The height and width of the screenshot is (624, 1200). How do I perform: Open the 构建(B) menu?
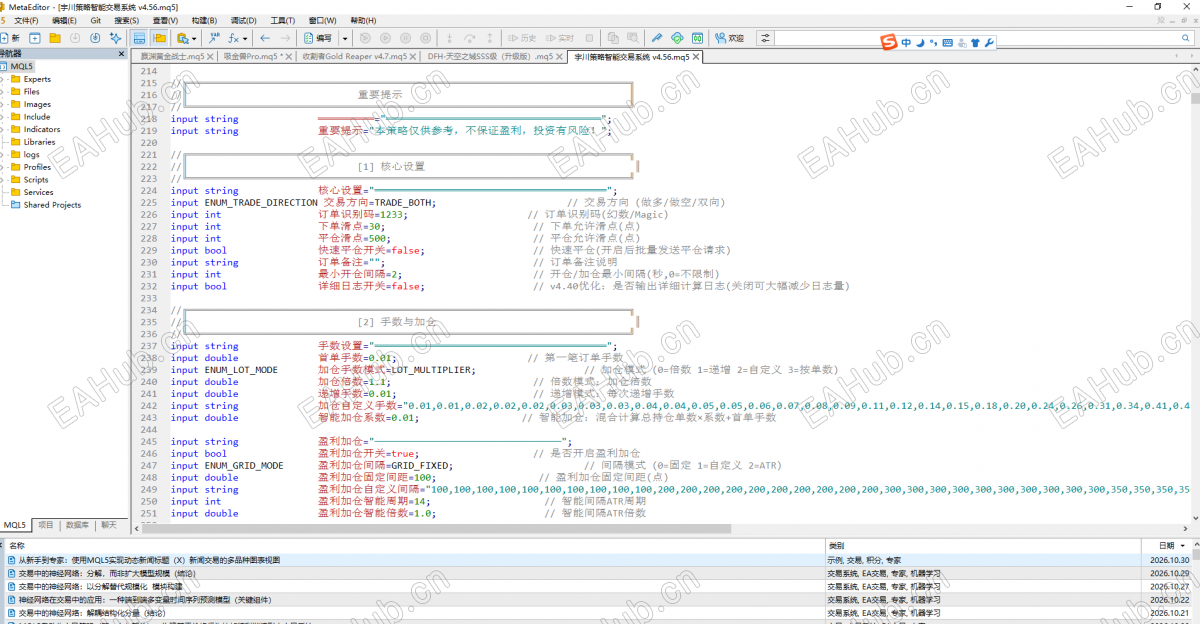click(204, 20)
